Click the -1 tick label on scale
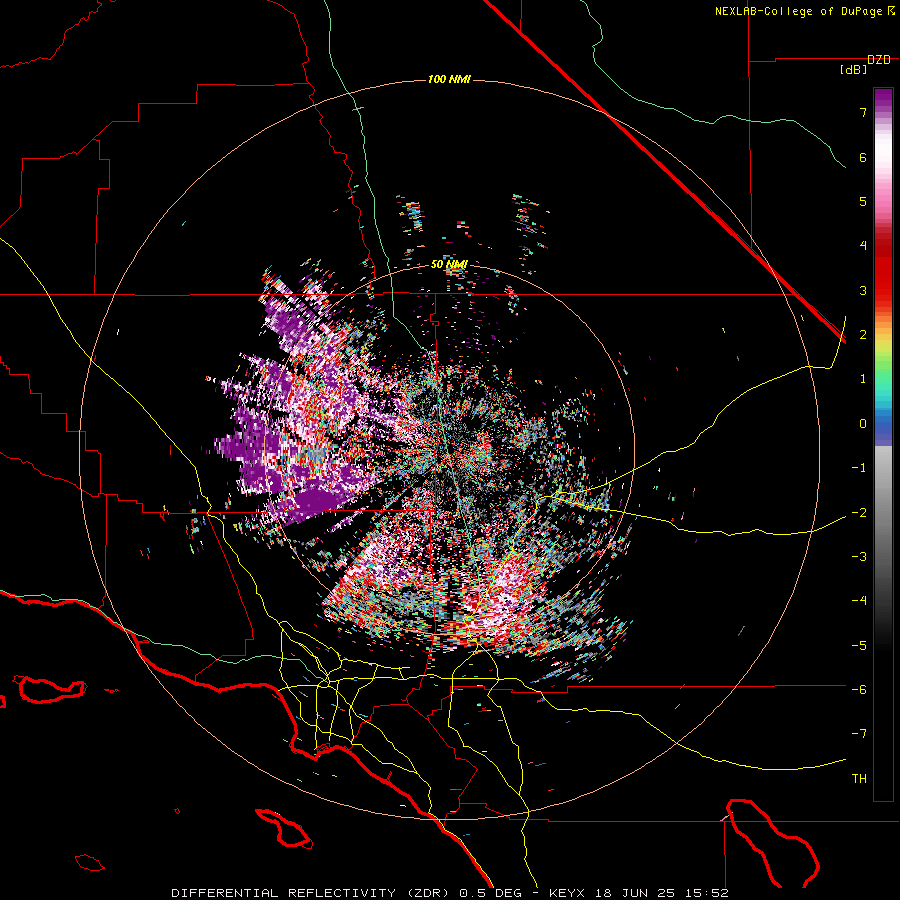The height and width of the screenshot is (900, 900). (x=859, y=468)
